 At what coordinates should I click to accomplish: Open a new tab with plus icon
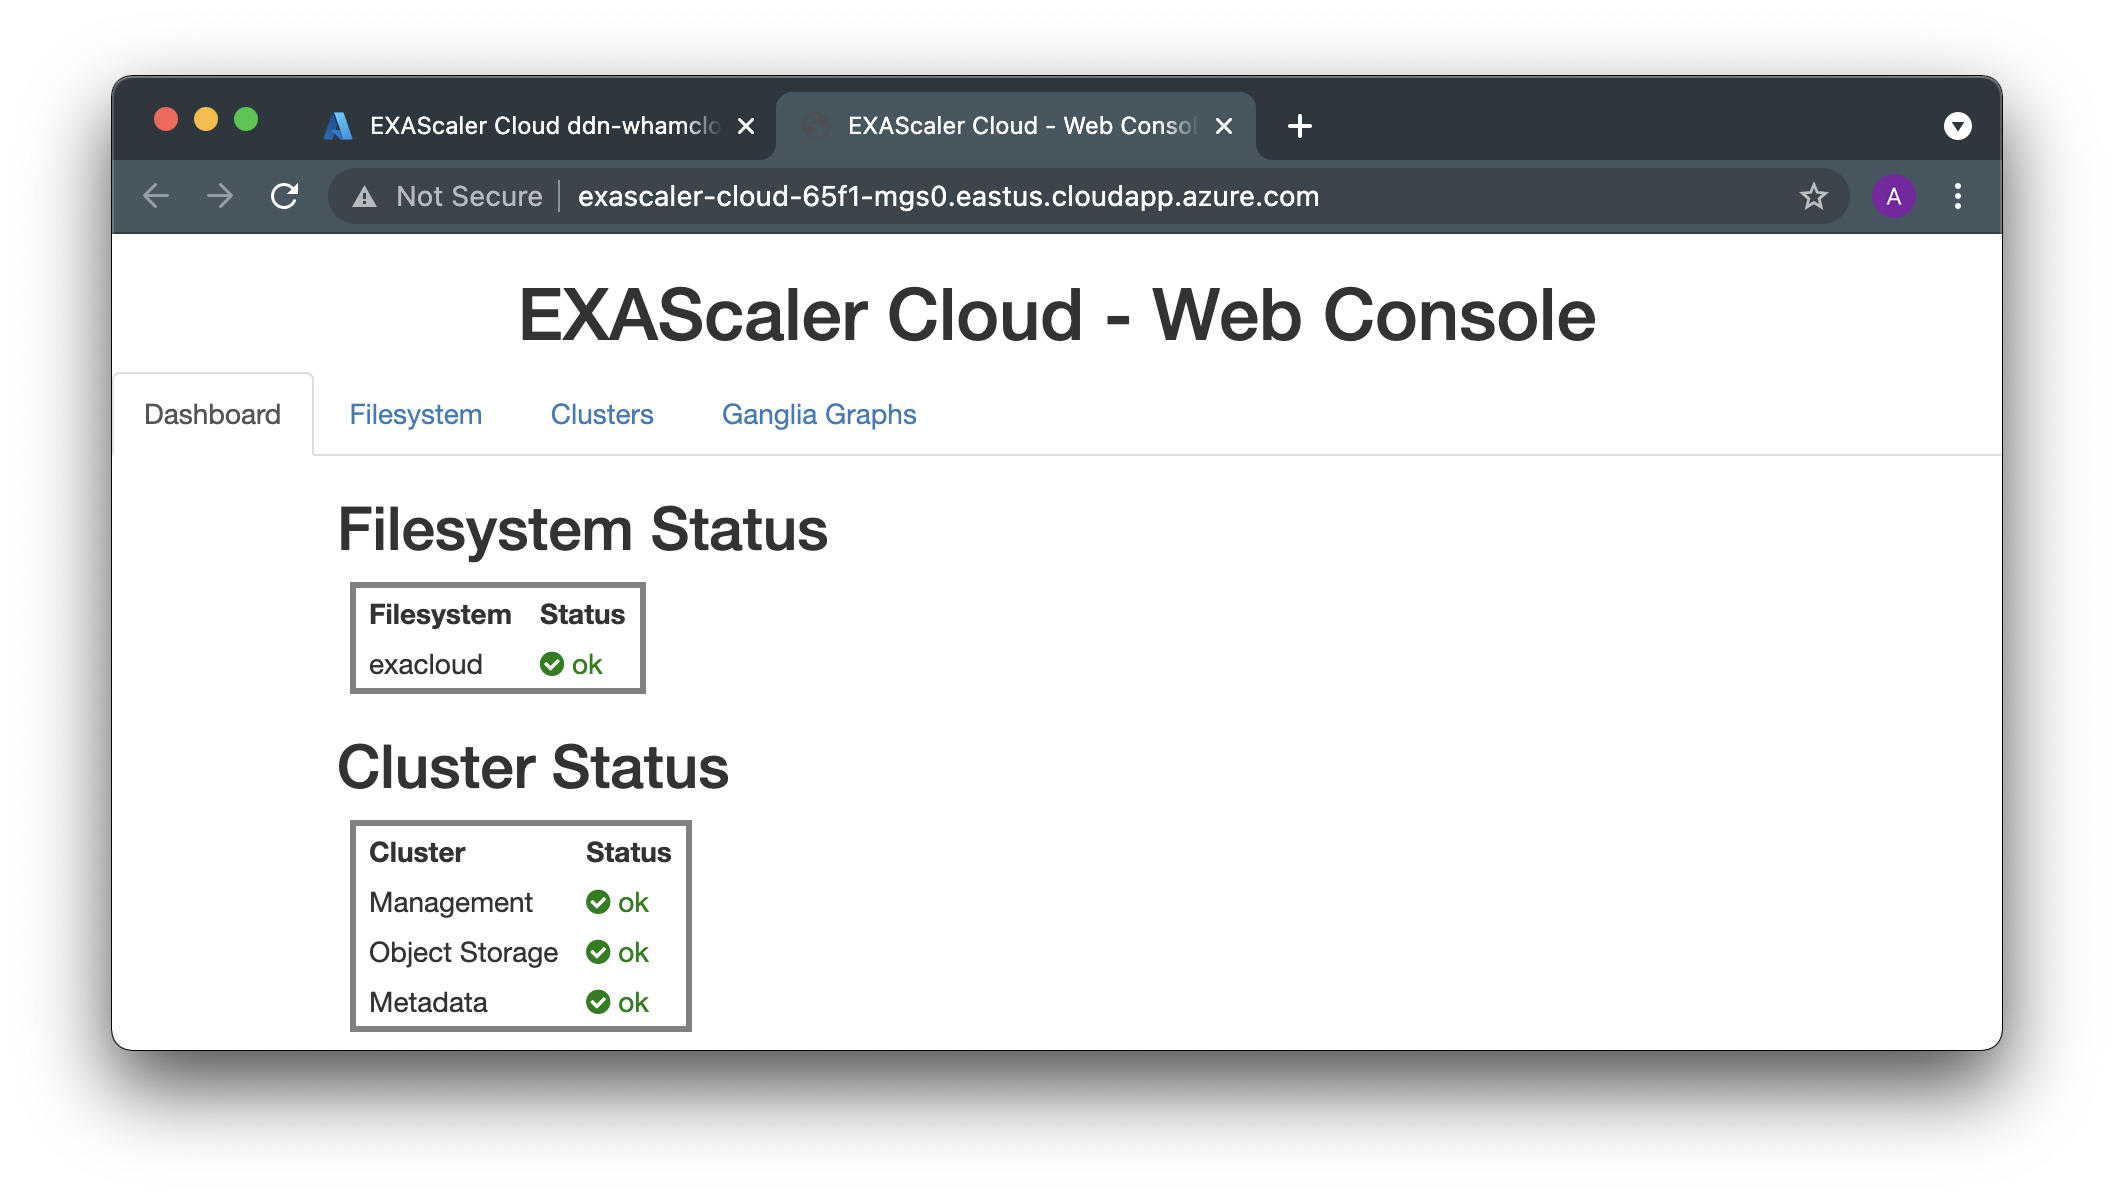click(x=1299, y=126)
